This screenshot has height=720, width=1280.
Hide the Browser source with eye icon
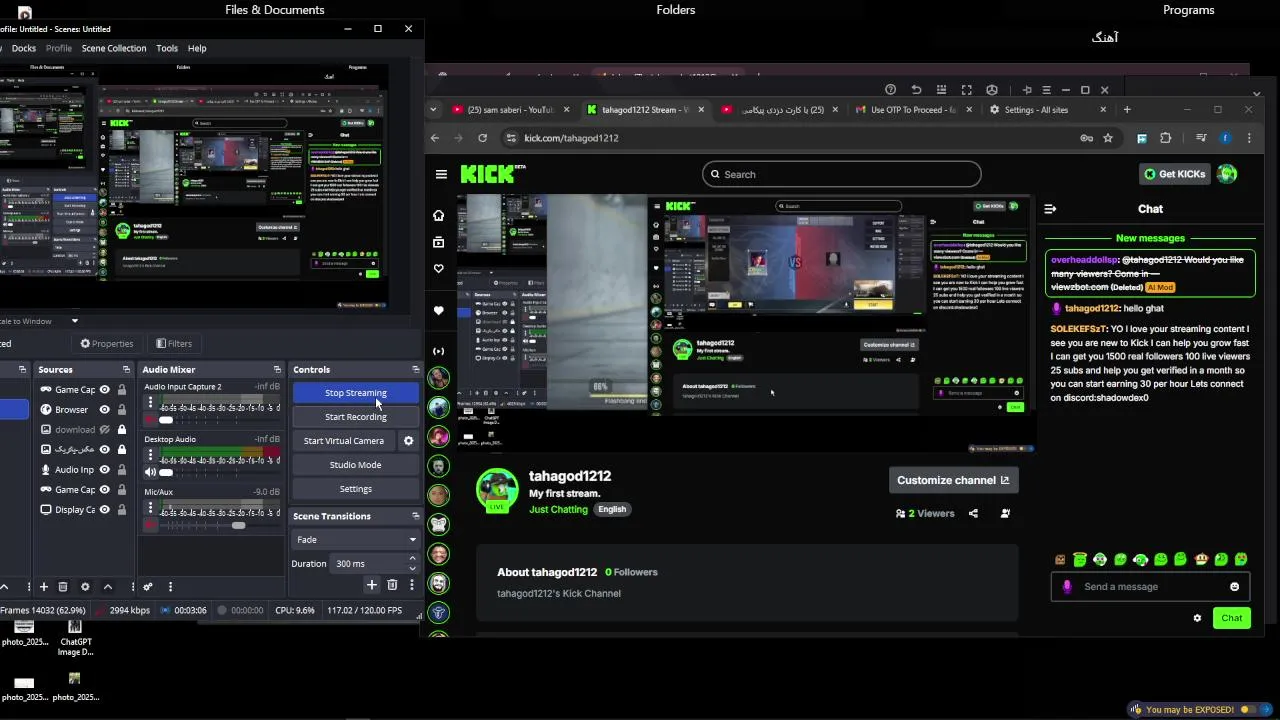[104, 409]
